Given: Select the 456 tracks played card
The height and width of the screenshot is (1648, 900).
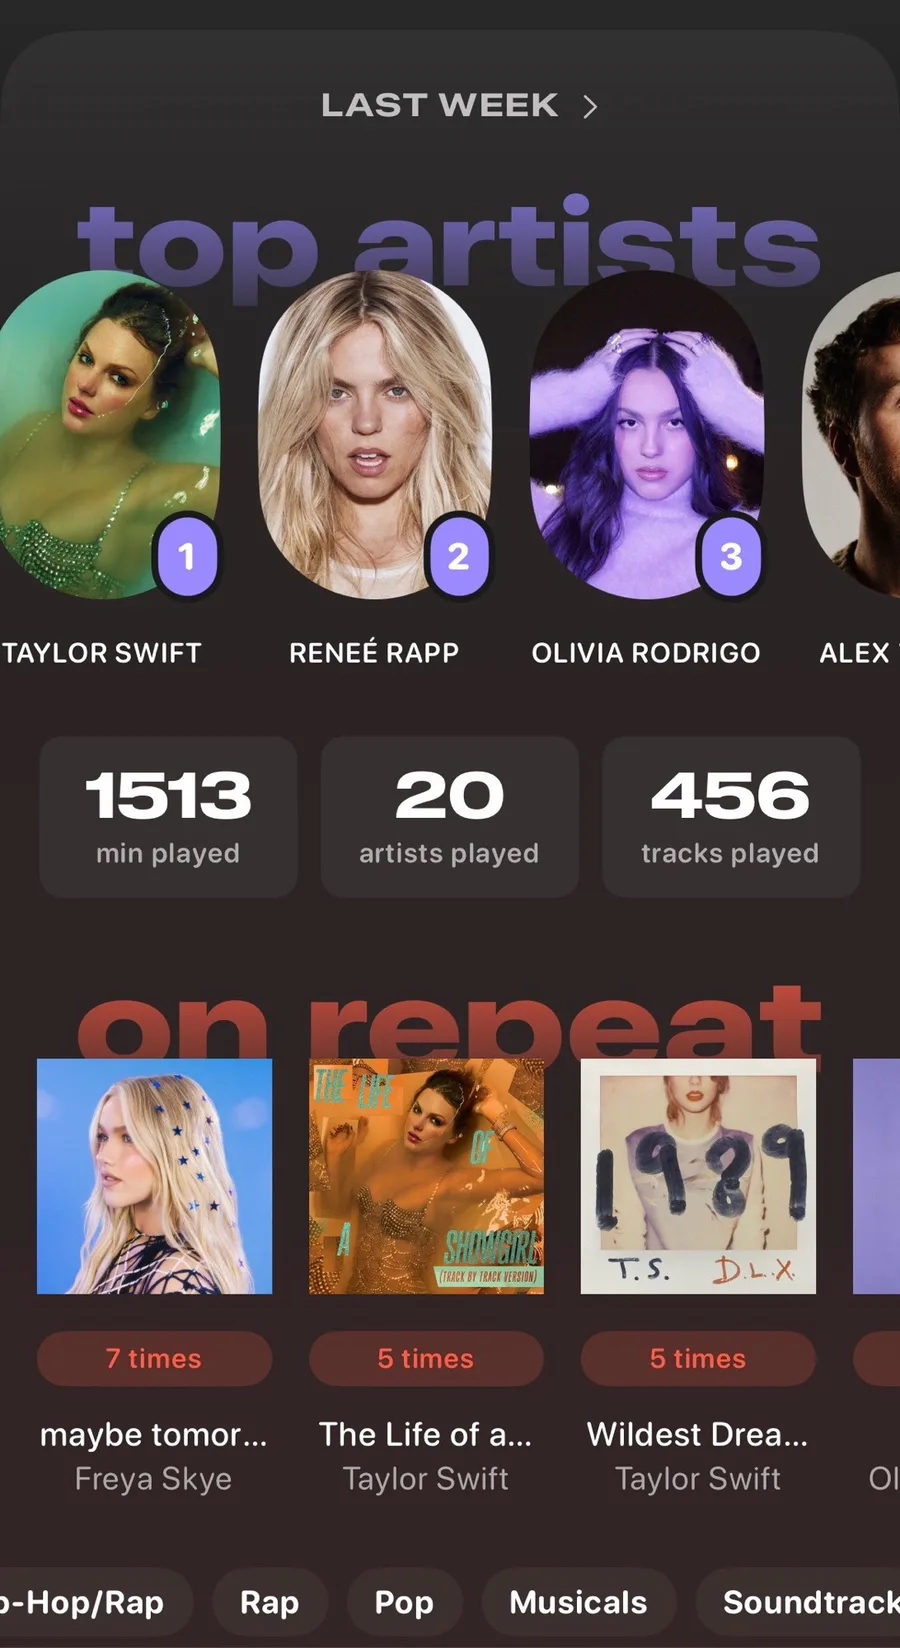Looking at the screenshot, I should coord(731,817).
